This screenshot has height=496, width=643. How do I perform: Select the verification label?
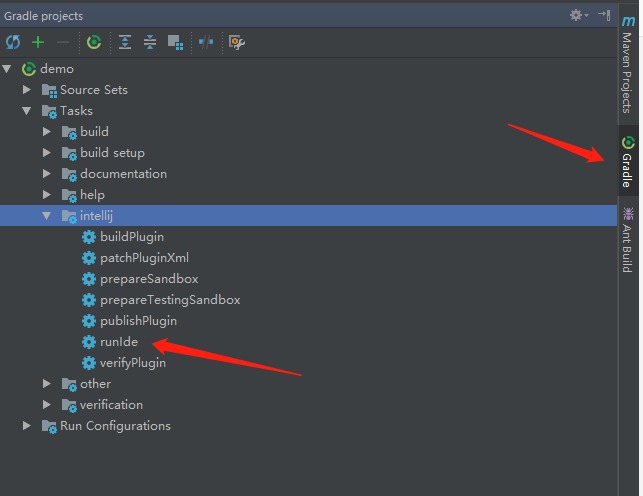[x=111, y=405]
